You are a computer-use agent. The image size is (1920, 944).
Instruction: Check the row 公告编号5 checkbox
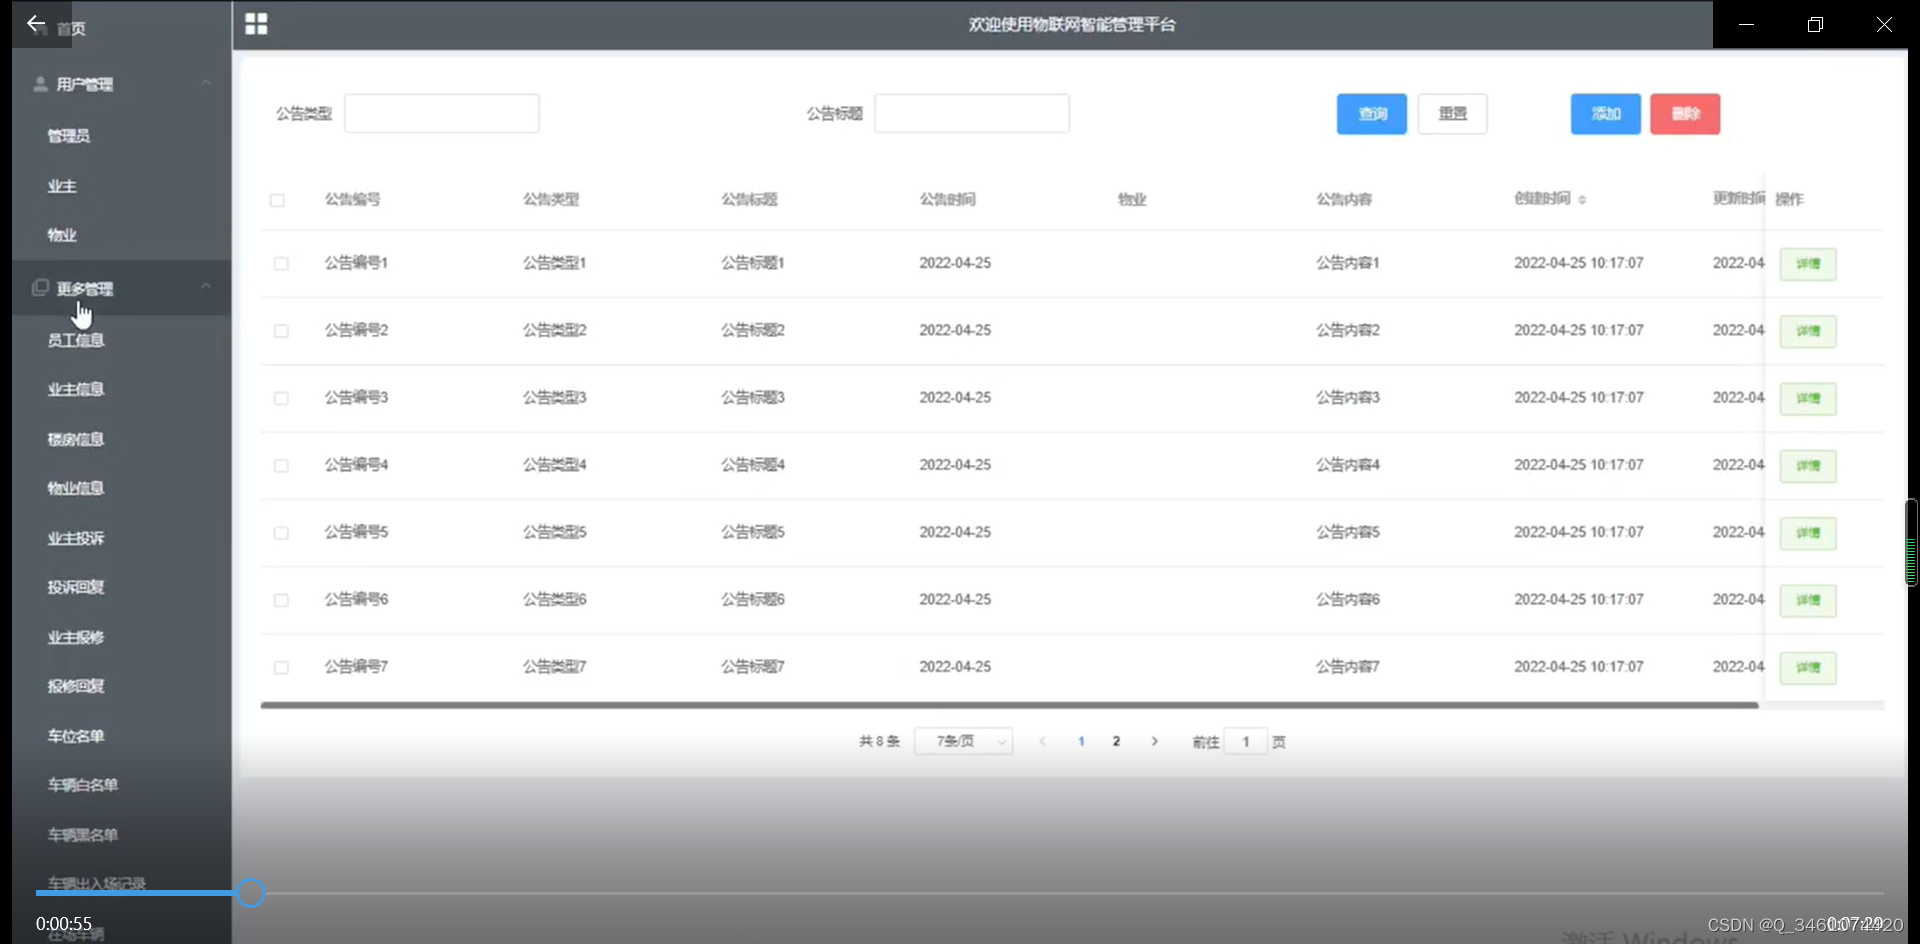[x=281, y=533]
